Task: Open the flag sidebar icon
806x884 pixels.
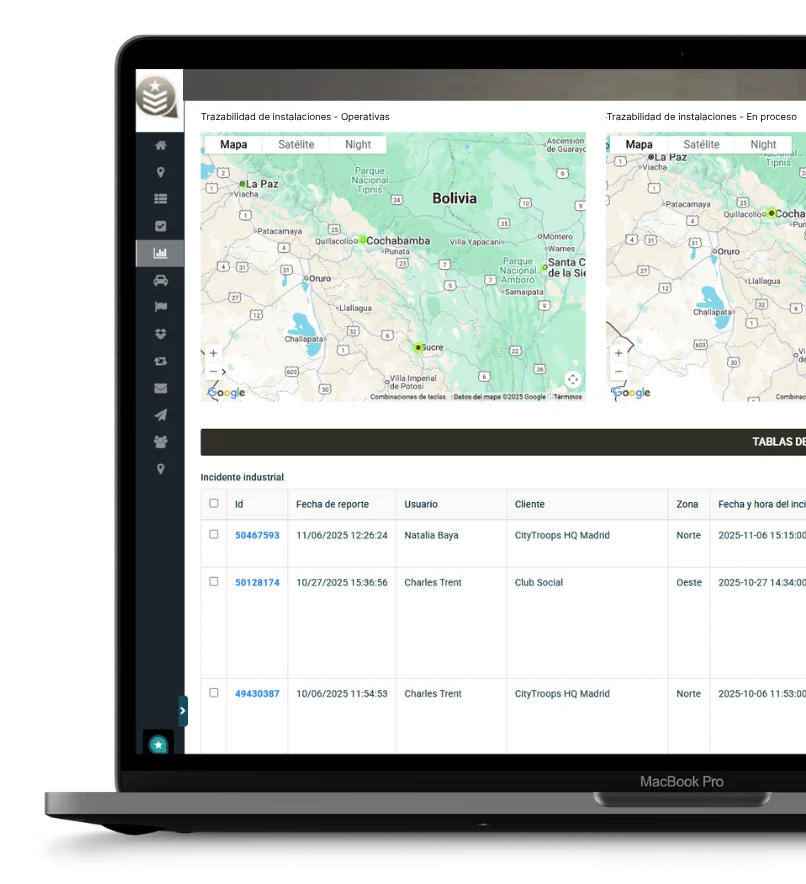Action: (x=161, y=307)
